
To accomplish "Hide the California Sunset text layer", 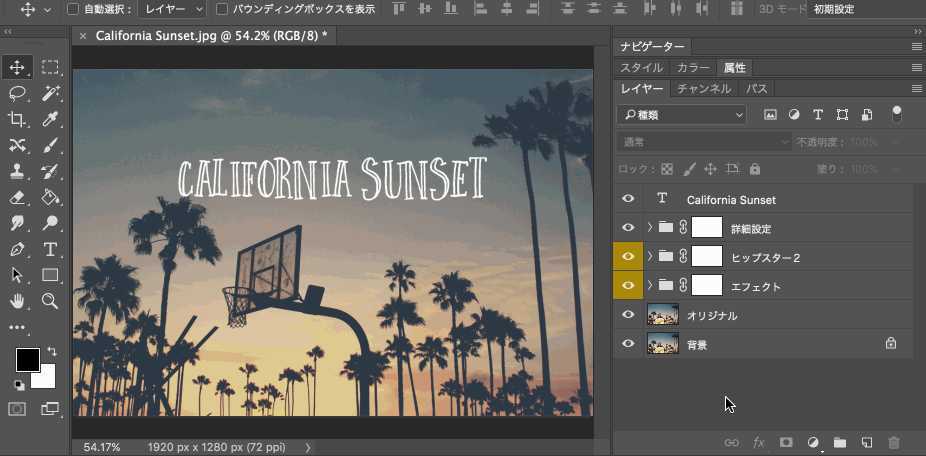I will (628, 199).
